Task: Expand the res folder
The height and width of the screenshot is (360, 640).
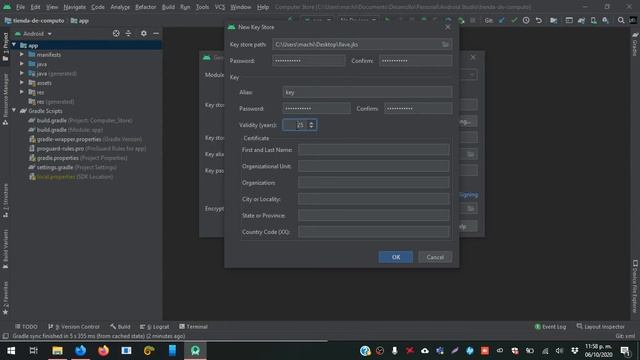Action: [22, 92]
